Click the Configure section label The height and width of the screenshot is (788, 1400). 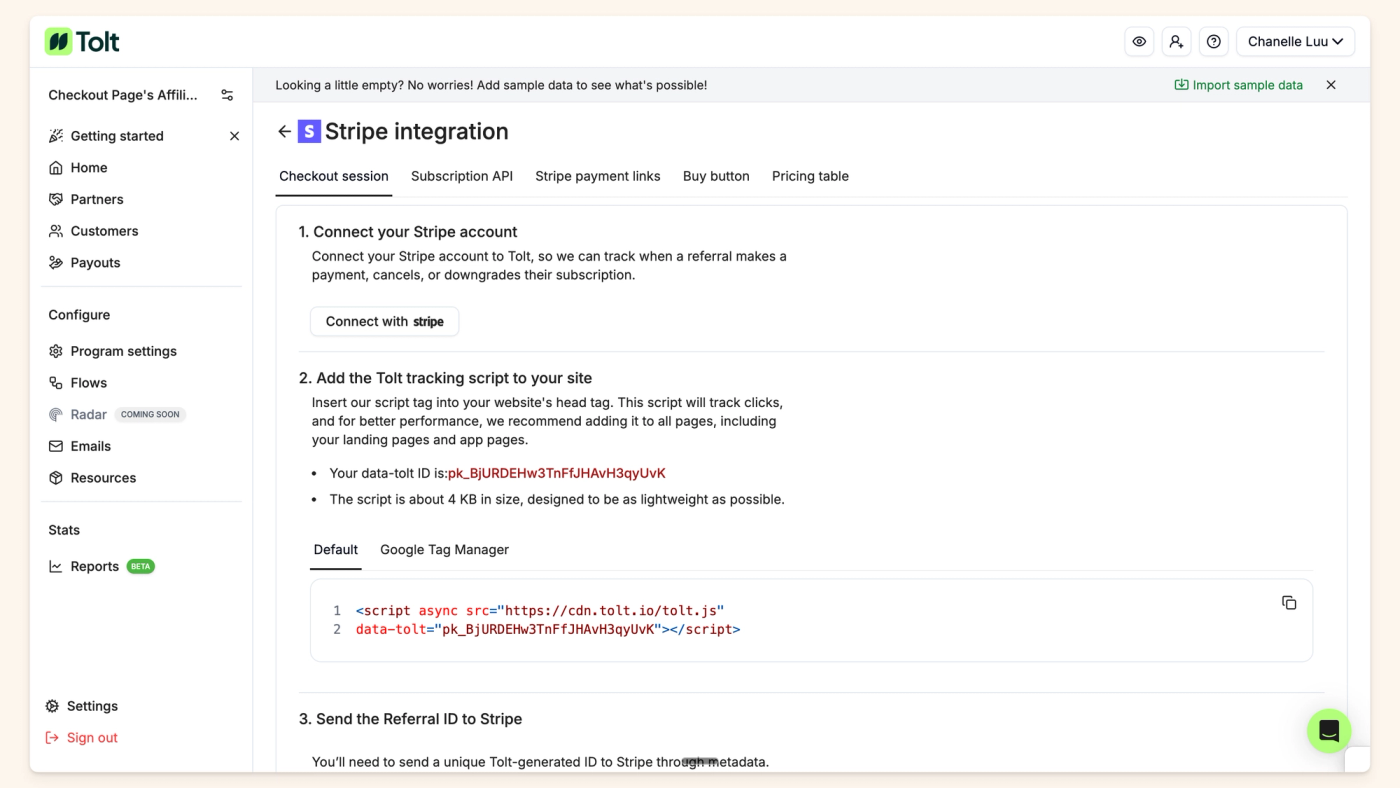click(79, 315)
